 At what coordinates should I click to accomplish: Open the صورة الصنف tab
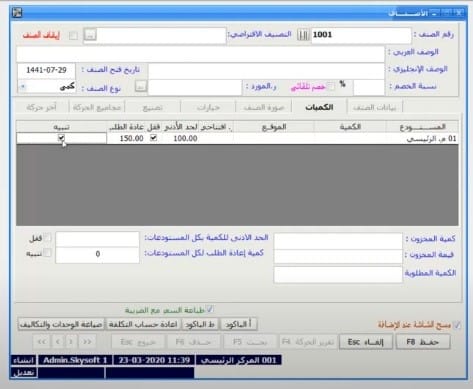pos(264,107)
